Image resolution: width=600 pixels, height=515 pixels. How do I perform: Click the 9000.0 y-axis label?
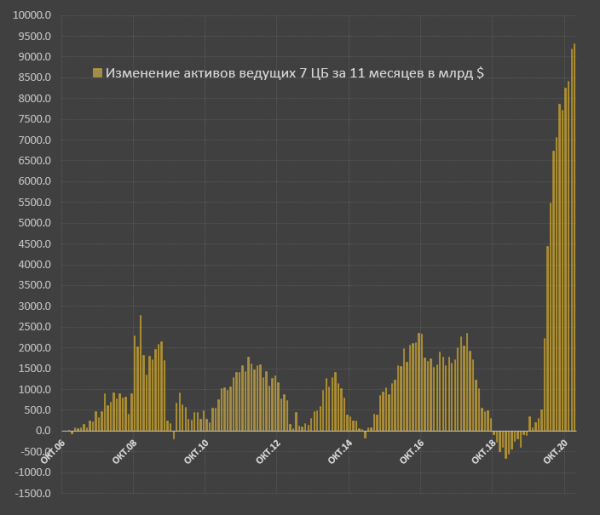tap(34, 57)
